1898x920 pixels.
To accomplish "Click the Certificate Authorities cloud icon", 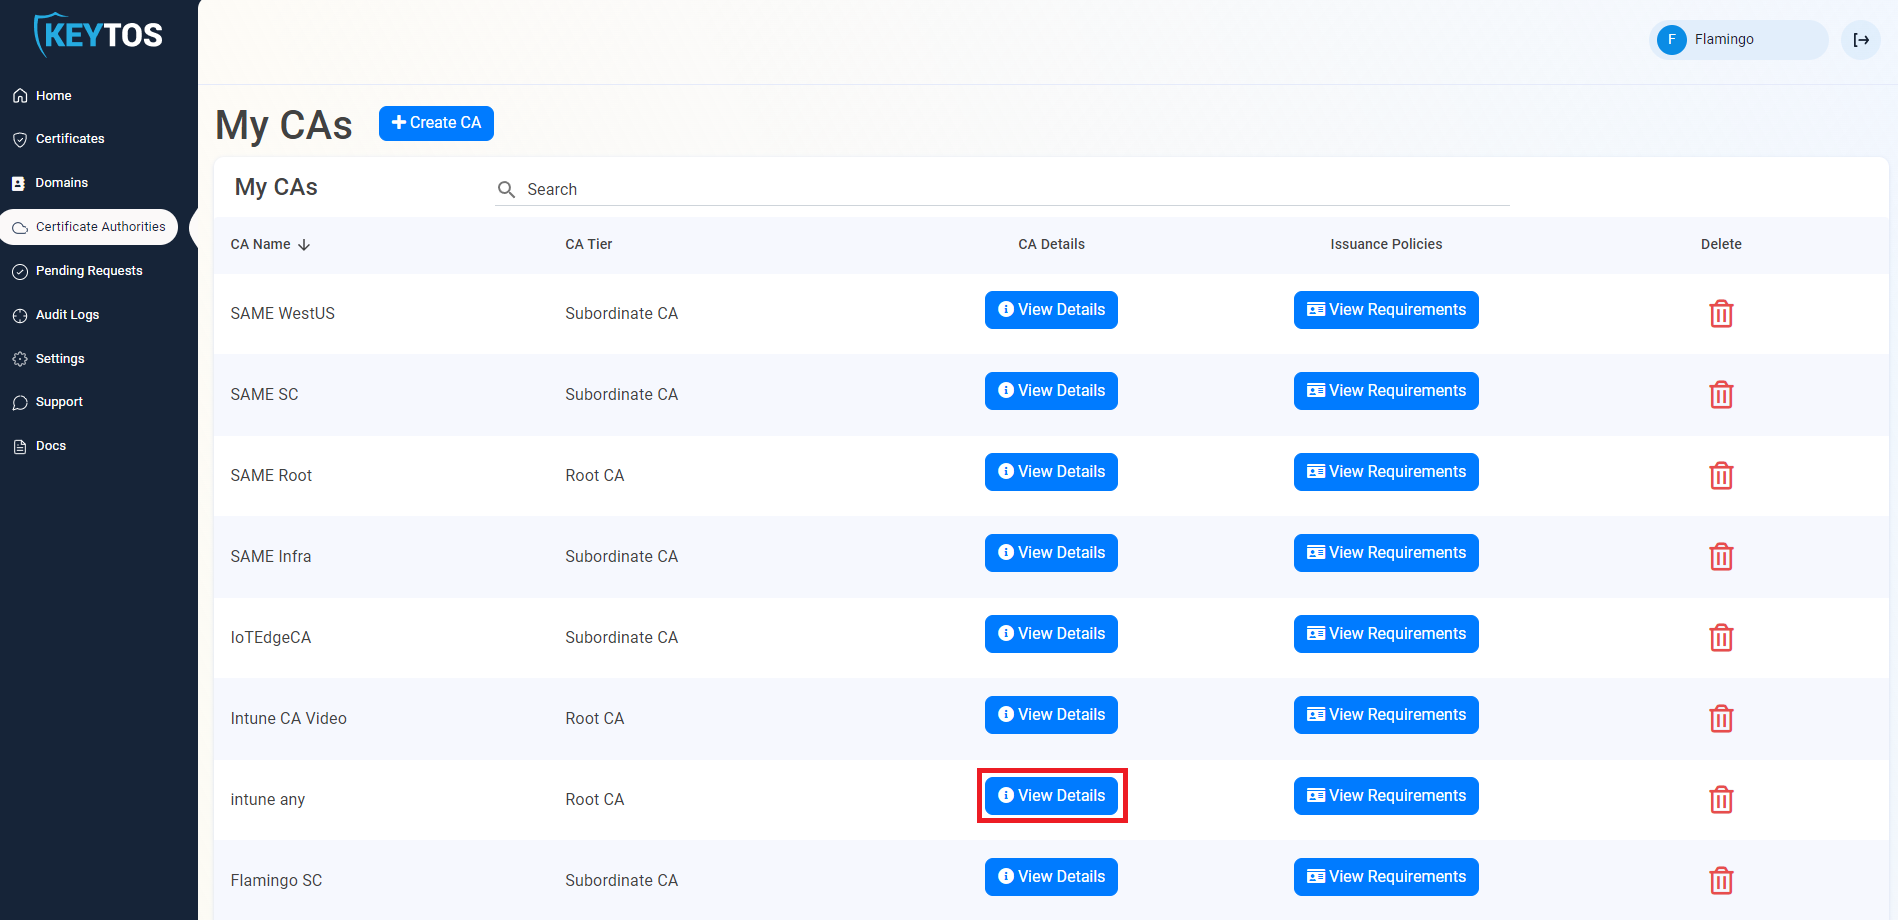I will pyautogui.click(x=20, y=227).
